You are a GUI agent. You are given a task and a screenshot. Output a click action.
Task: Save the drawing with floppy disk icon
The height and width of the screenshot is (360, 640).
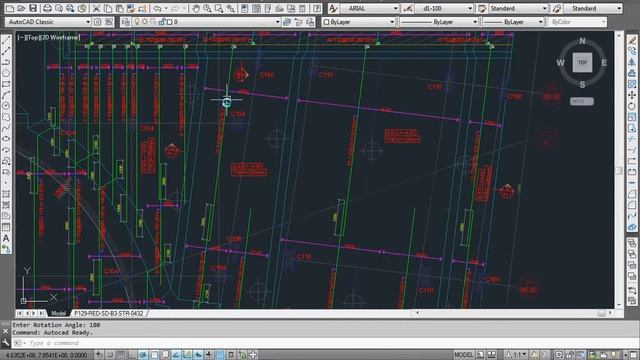pyautogui.click(x=33, y=8)
